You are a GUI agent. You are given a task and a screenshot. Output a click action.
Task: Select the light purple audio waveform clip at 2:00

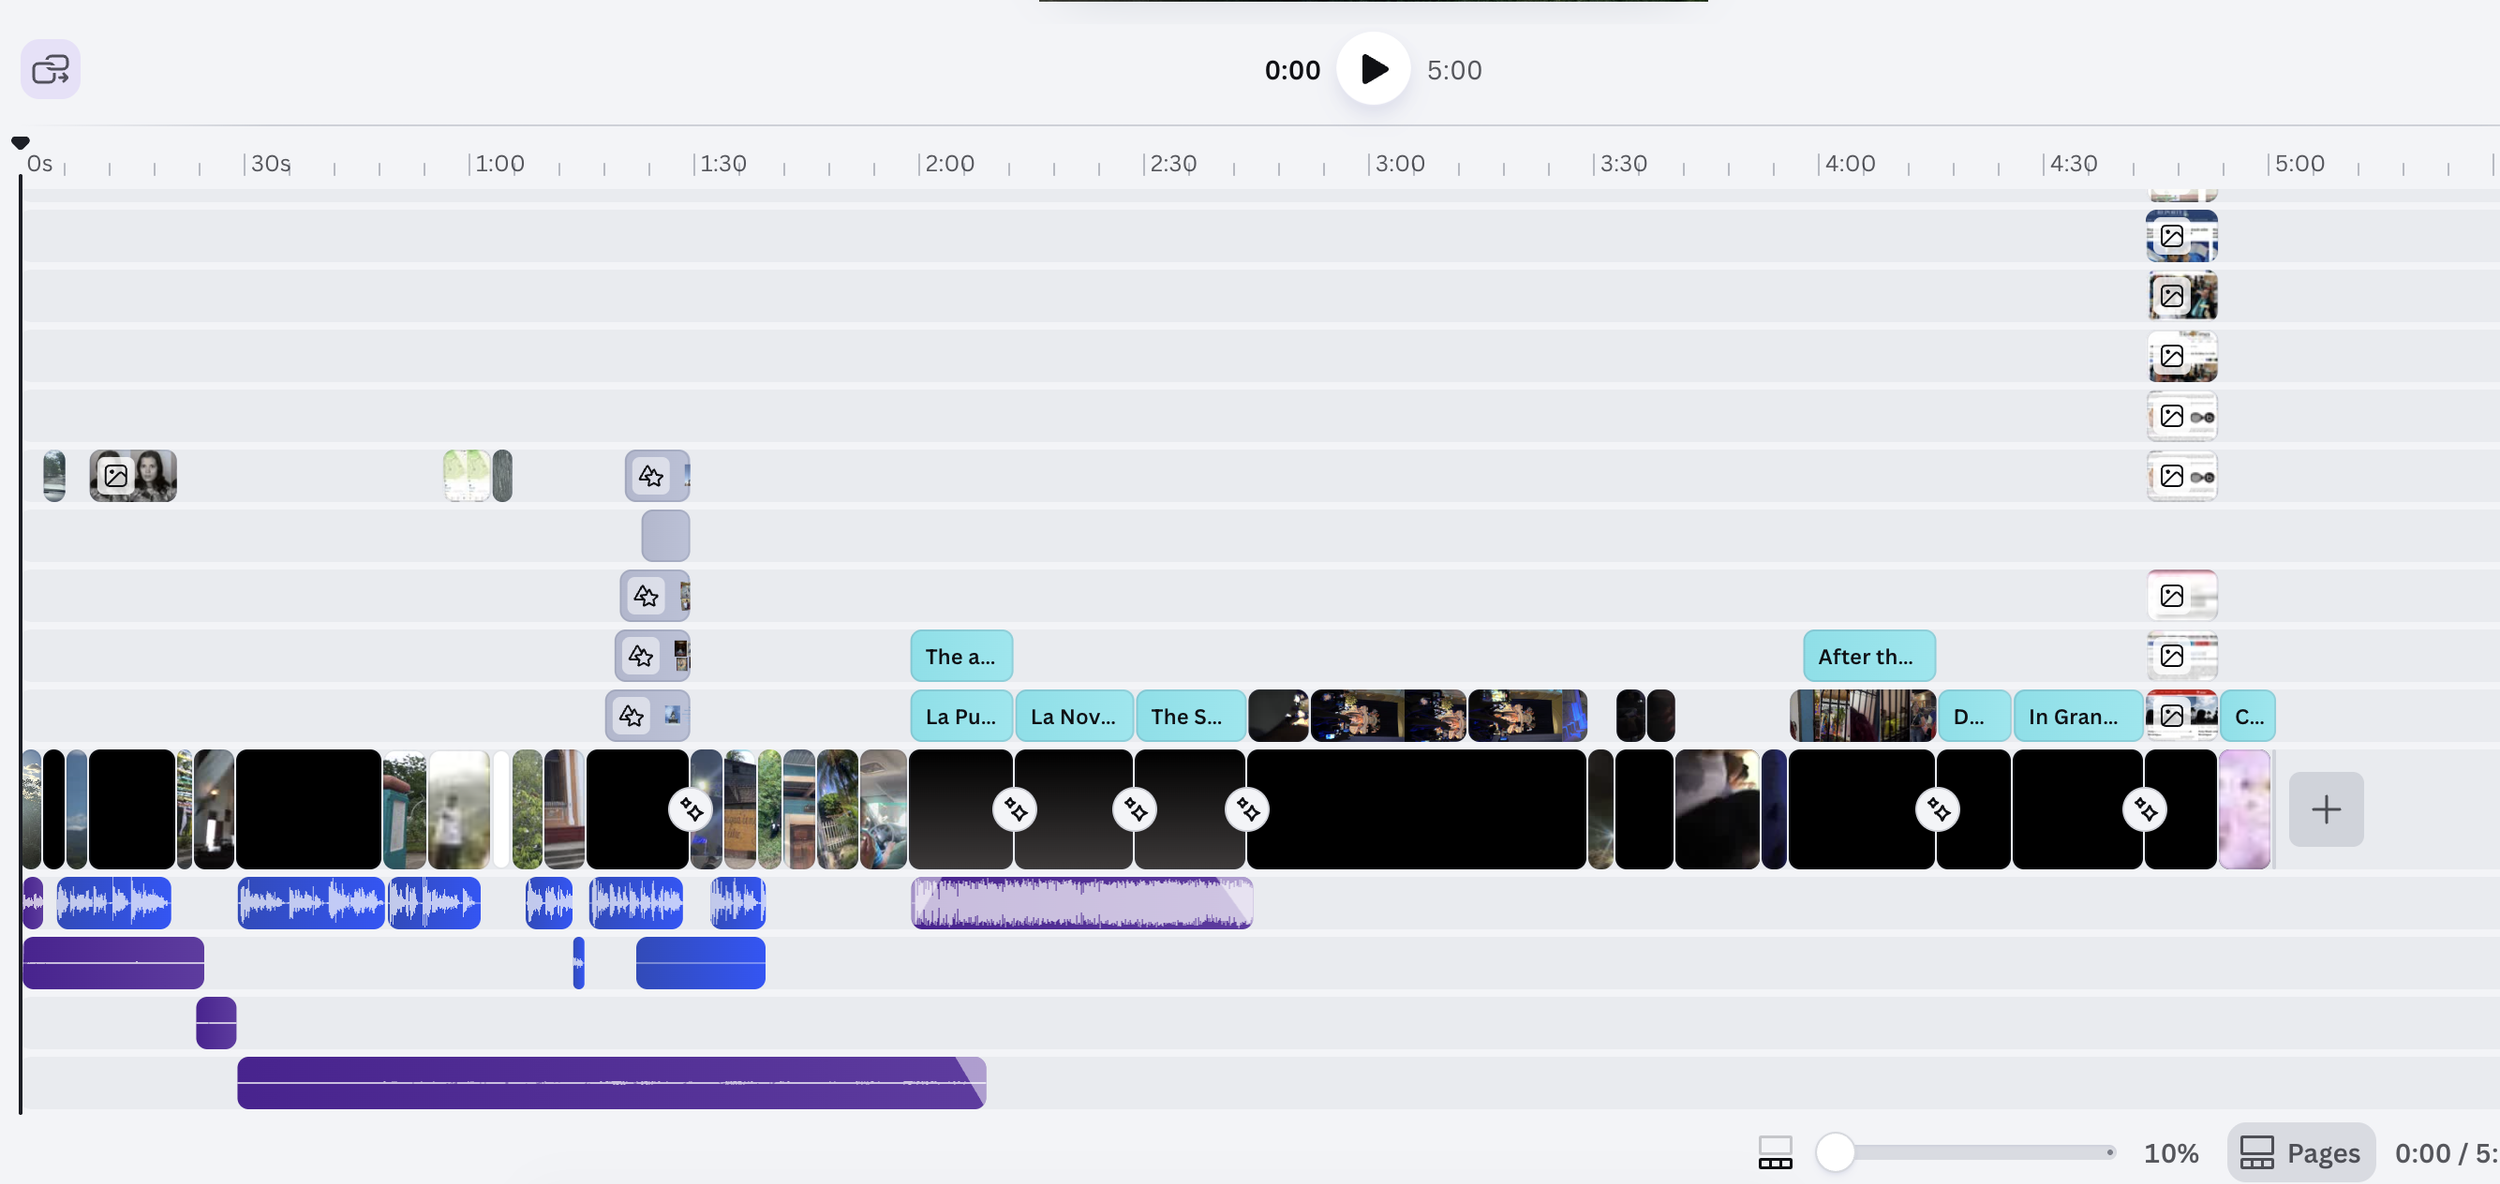(x=1082, y=903)
